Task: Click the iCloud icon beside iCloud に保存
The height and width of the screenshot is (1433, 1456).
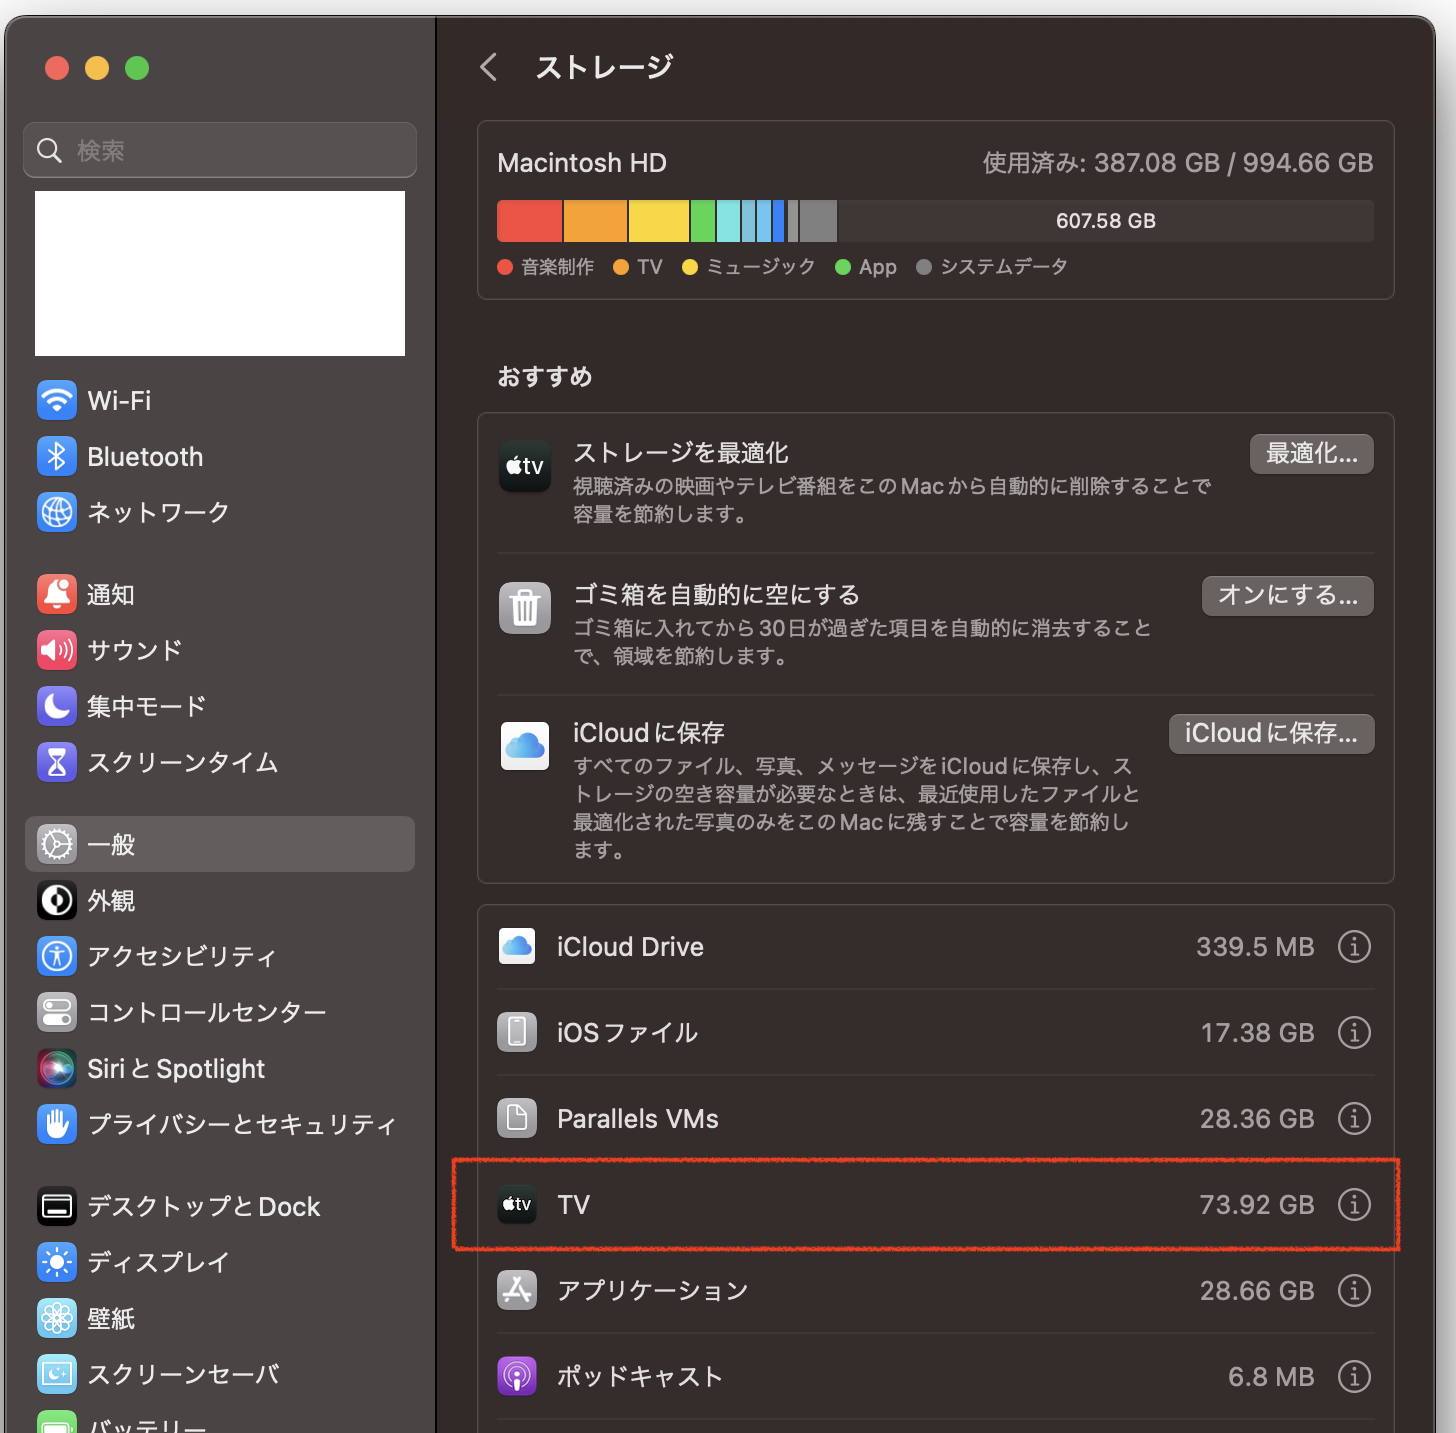Action: click(x=525, y=746)
